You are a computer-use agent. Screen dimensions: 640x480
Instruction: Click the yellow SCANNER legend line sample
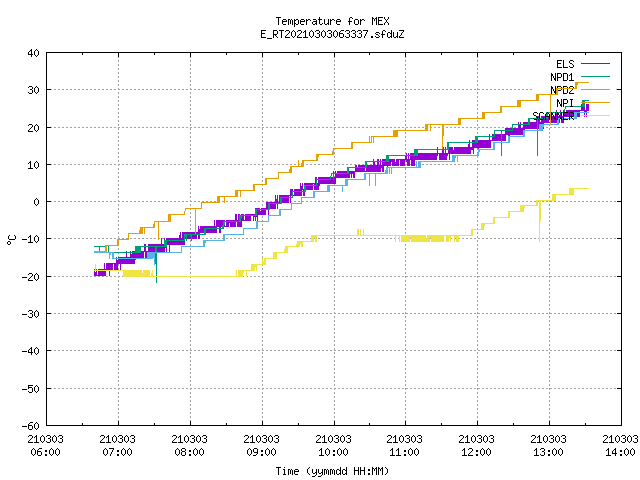(x=595, y=116)
